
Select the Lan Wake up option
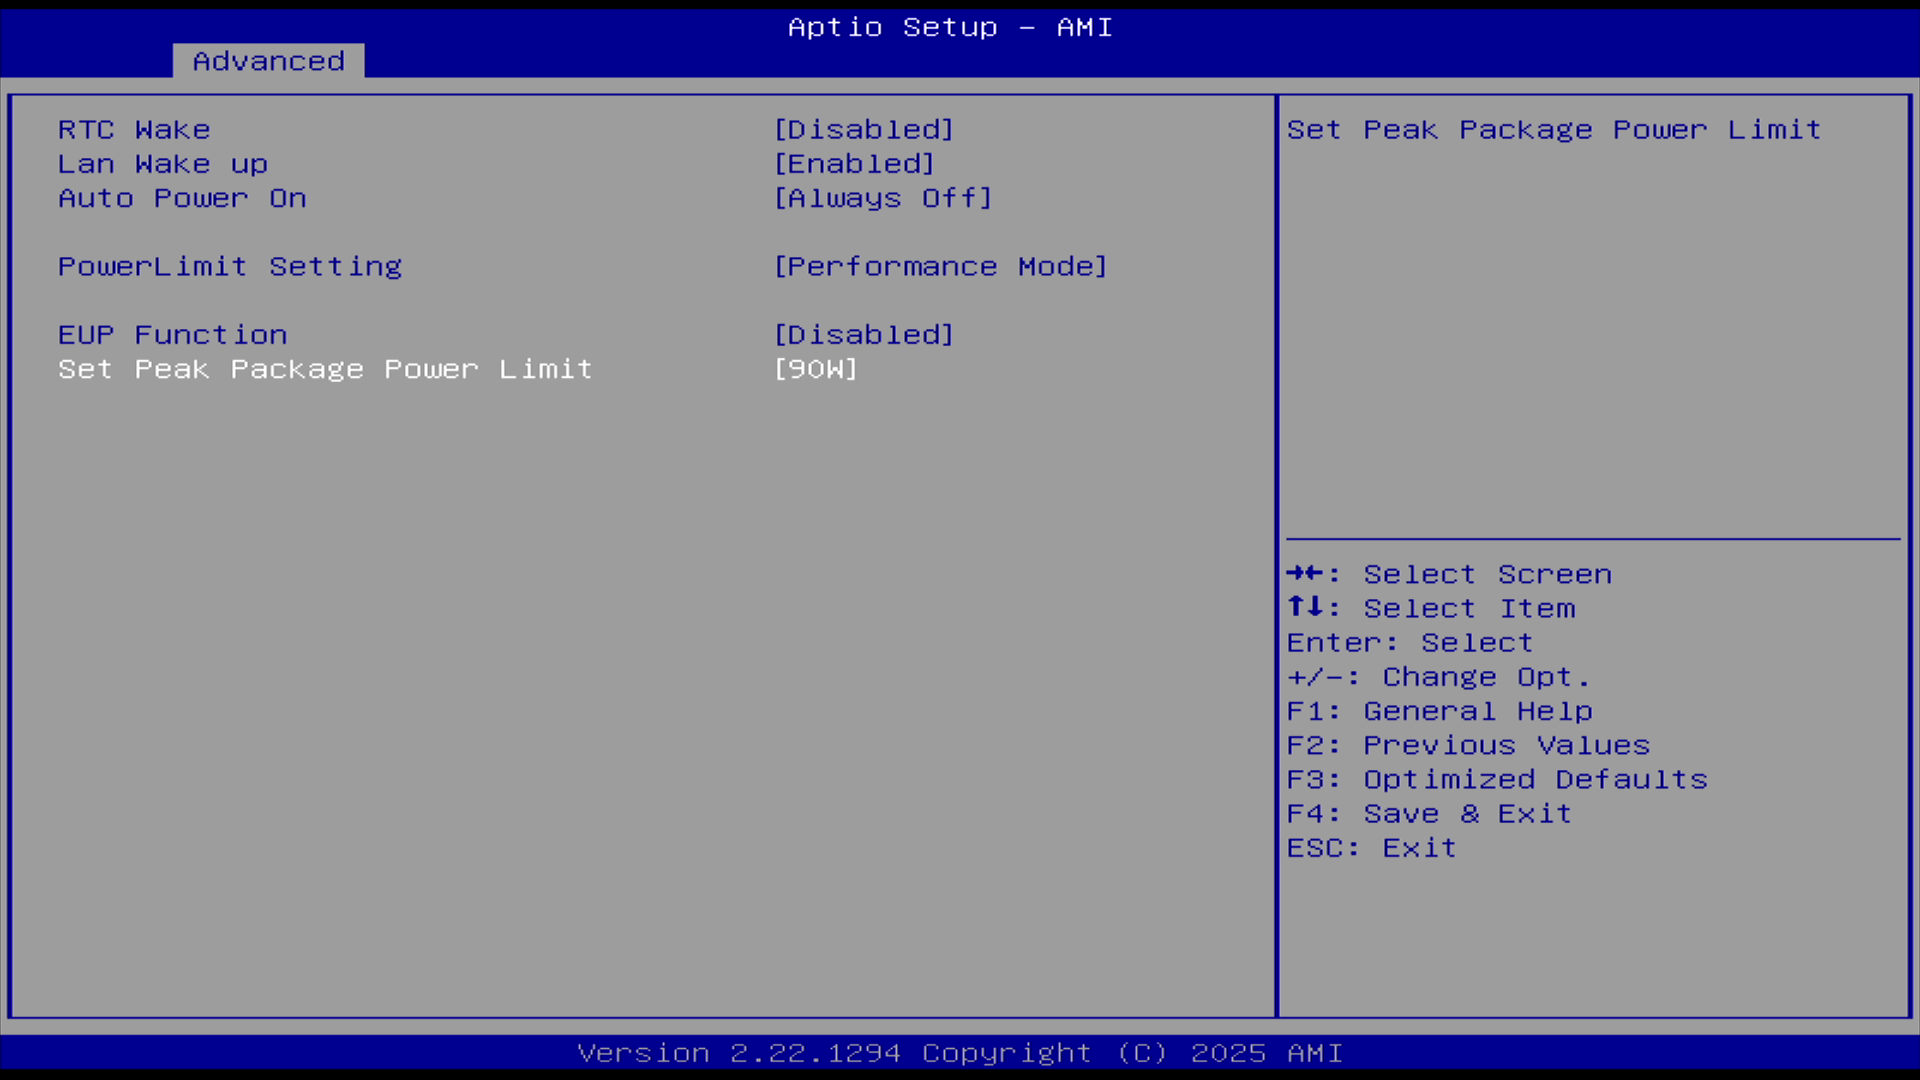point(162,164)
